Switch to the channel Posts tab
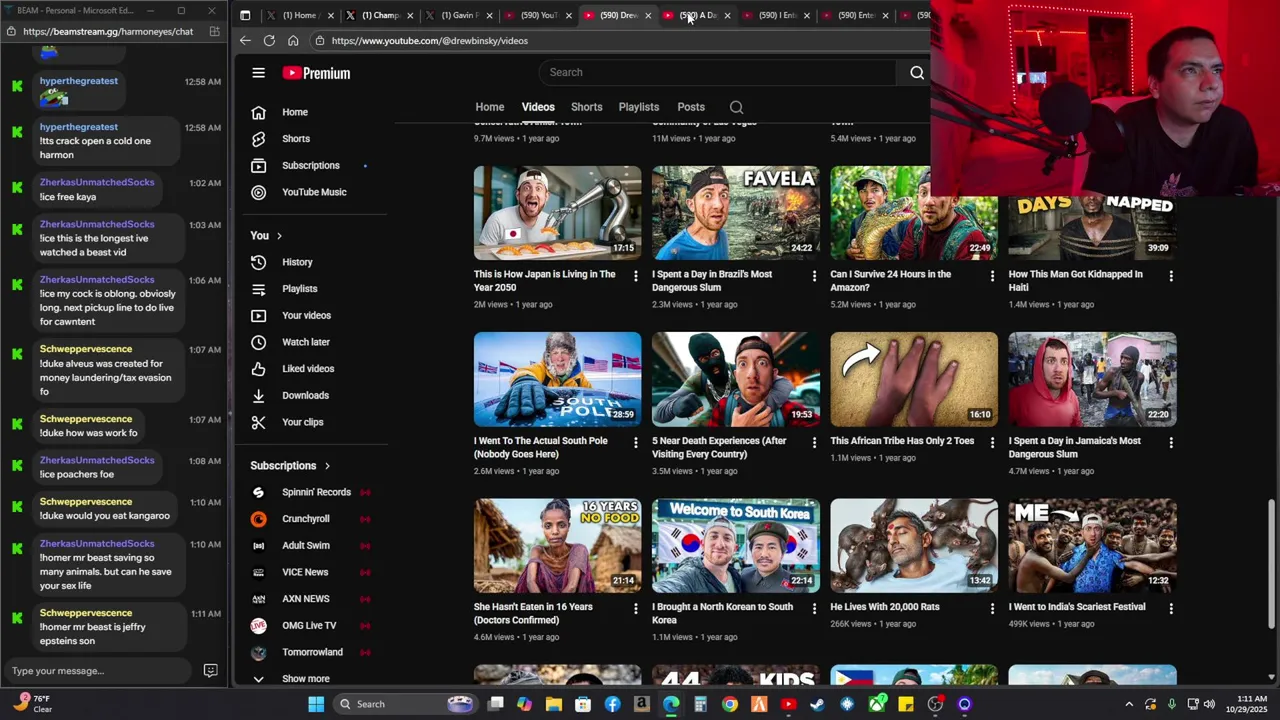This screenshot has height=720, width=1280. point(691,107)
